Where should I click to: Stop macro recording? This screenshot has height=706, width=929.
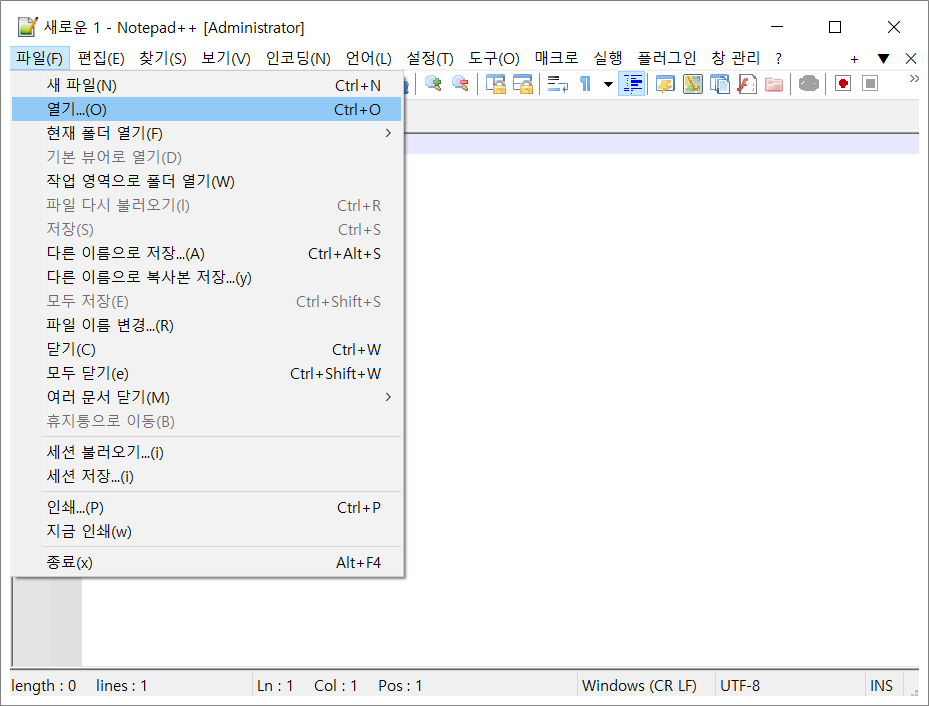click(869, 84)
